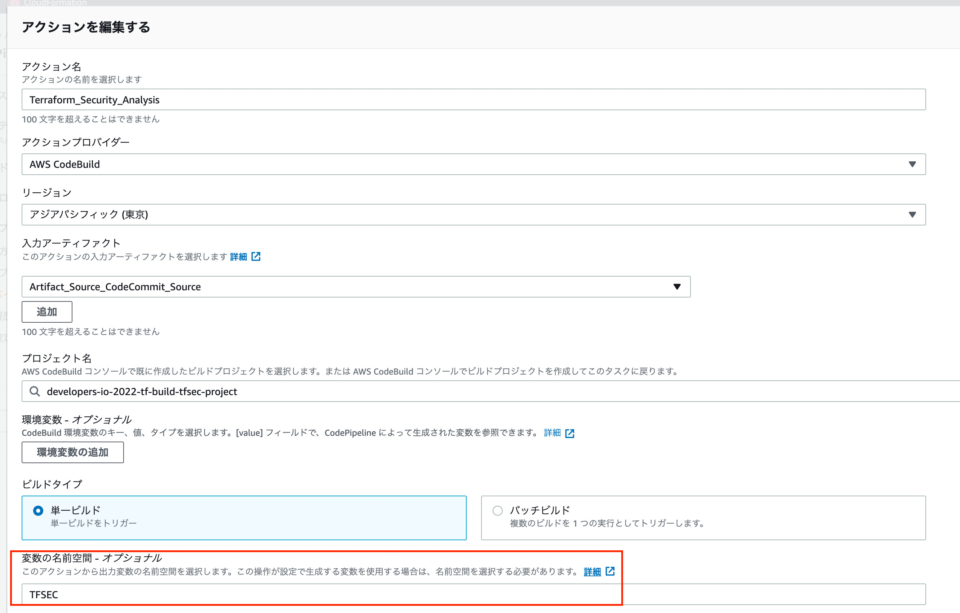Viewport: 960px width, 613px height.
Task: Click the 複数のビルドを 1 つの実行としてトリガーします text
Action: coord(607,524)
